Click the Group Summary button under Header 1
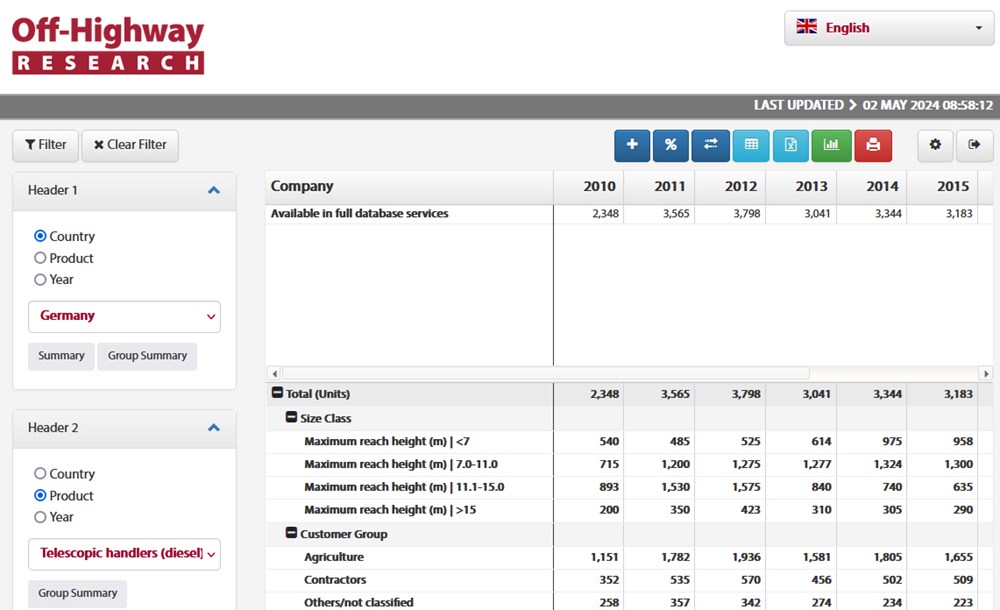 click(x=147, y=356)
